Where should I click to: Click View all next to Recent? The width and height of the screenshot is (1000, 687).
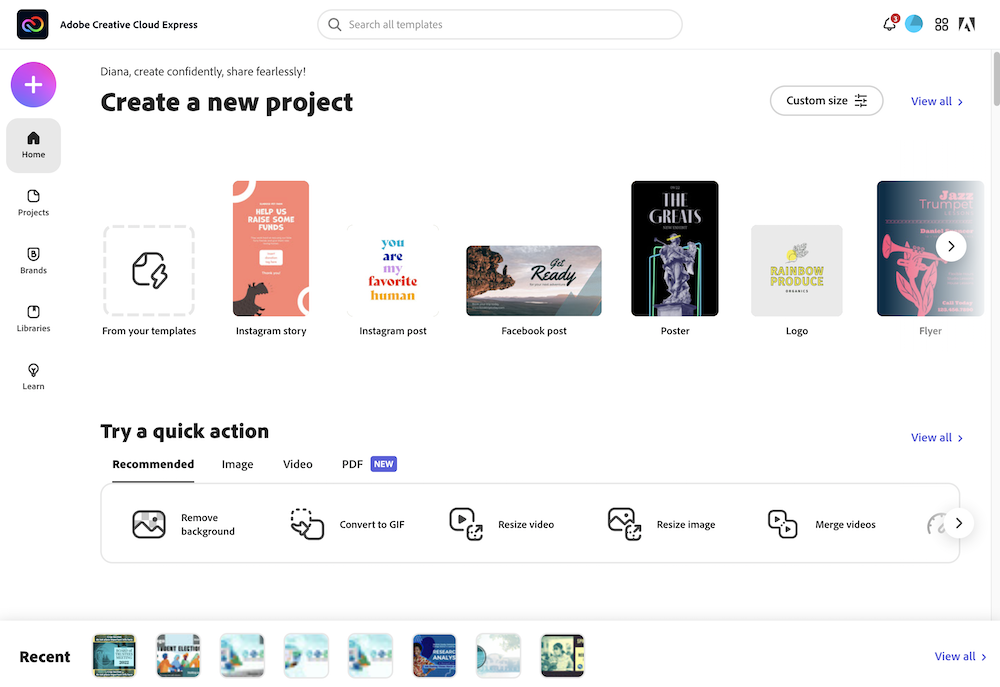(960, 656)
